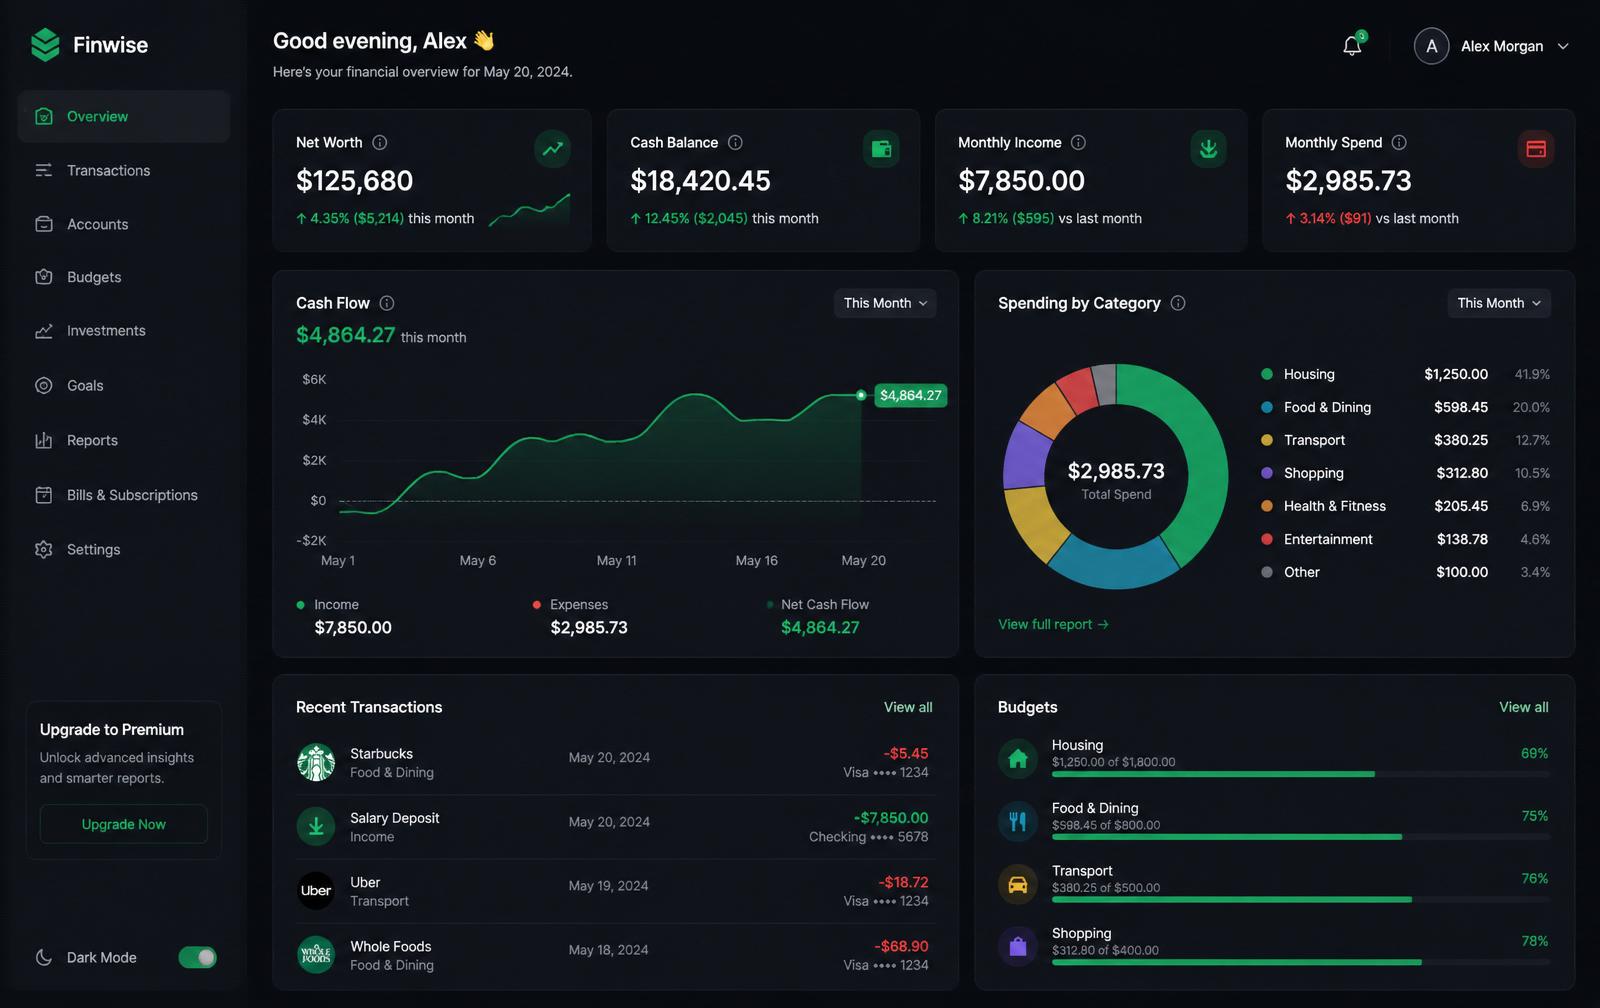The image size is (1600, 1008).
Task: Click View all in Recent Transactions
Action: click(908, 707)
